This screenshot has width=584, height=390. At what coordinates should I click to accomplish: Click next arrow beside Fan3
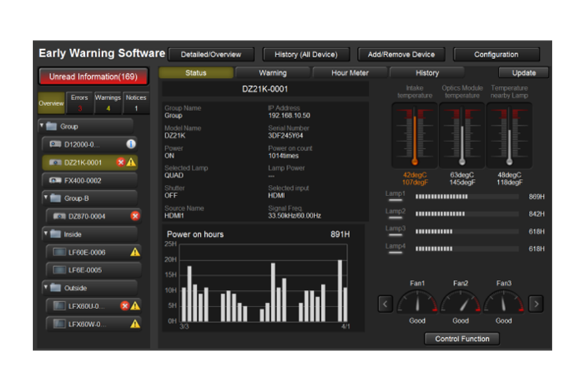(x=536, y=304)
